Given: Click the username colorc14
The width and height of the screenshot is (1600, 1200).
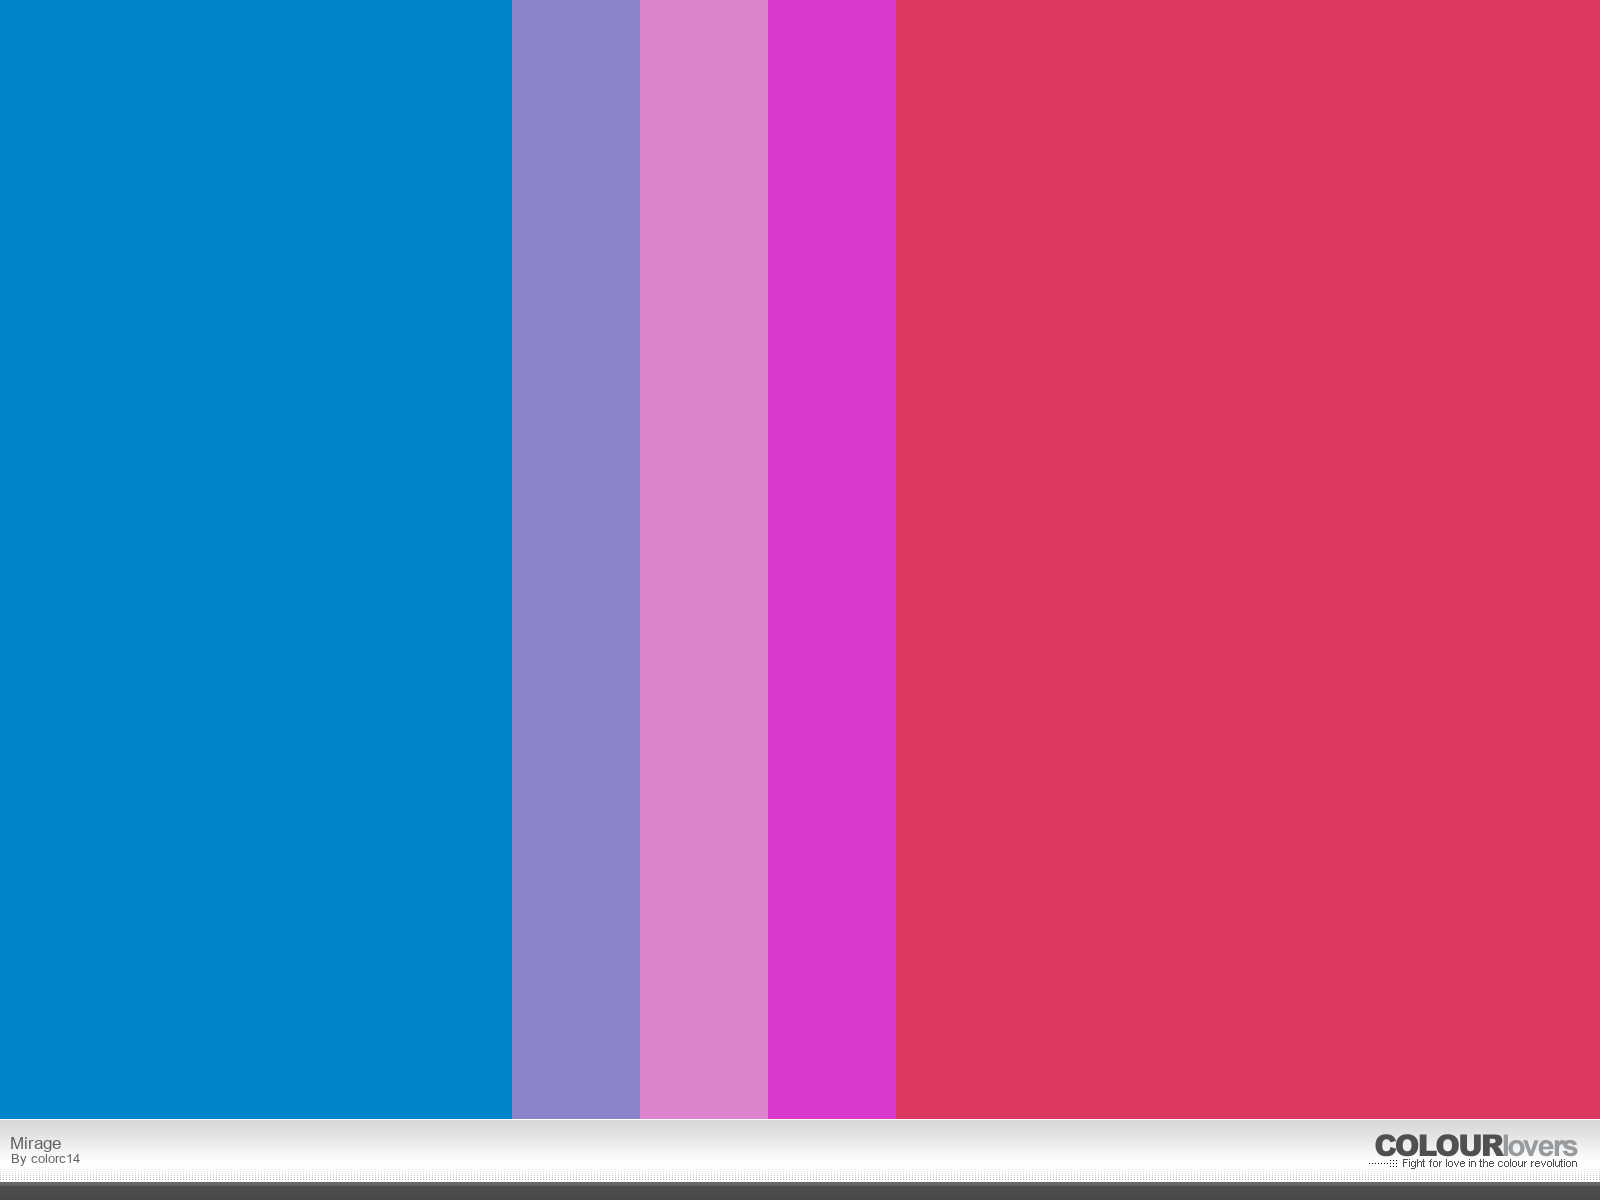Looking at the screenshot, I should pyautogui.click(x=55, y=1159).
